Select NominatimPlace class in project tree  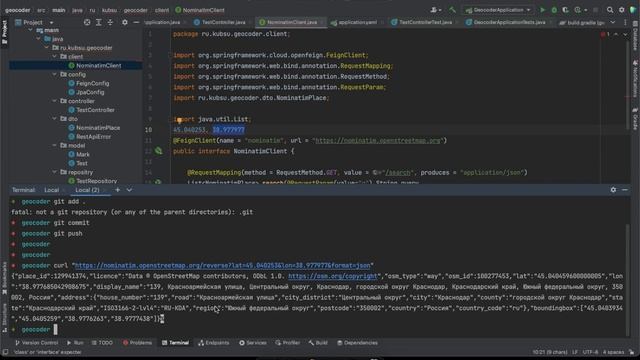tap(94, 128)
